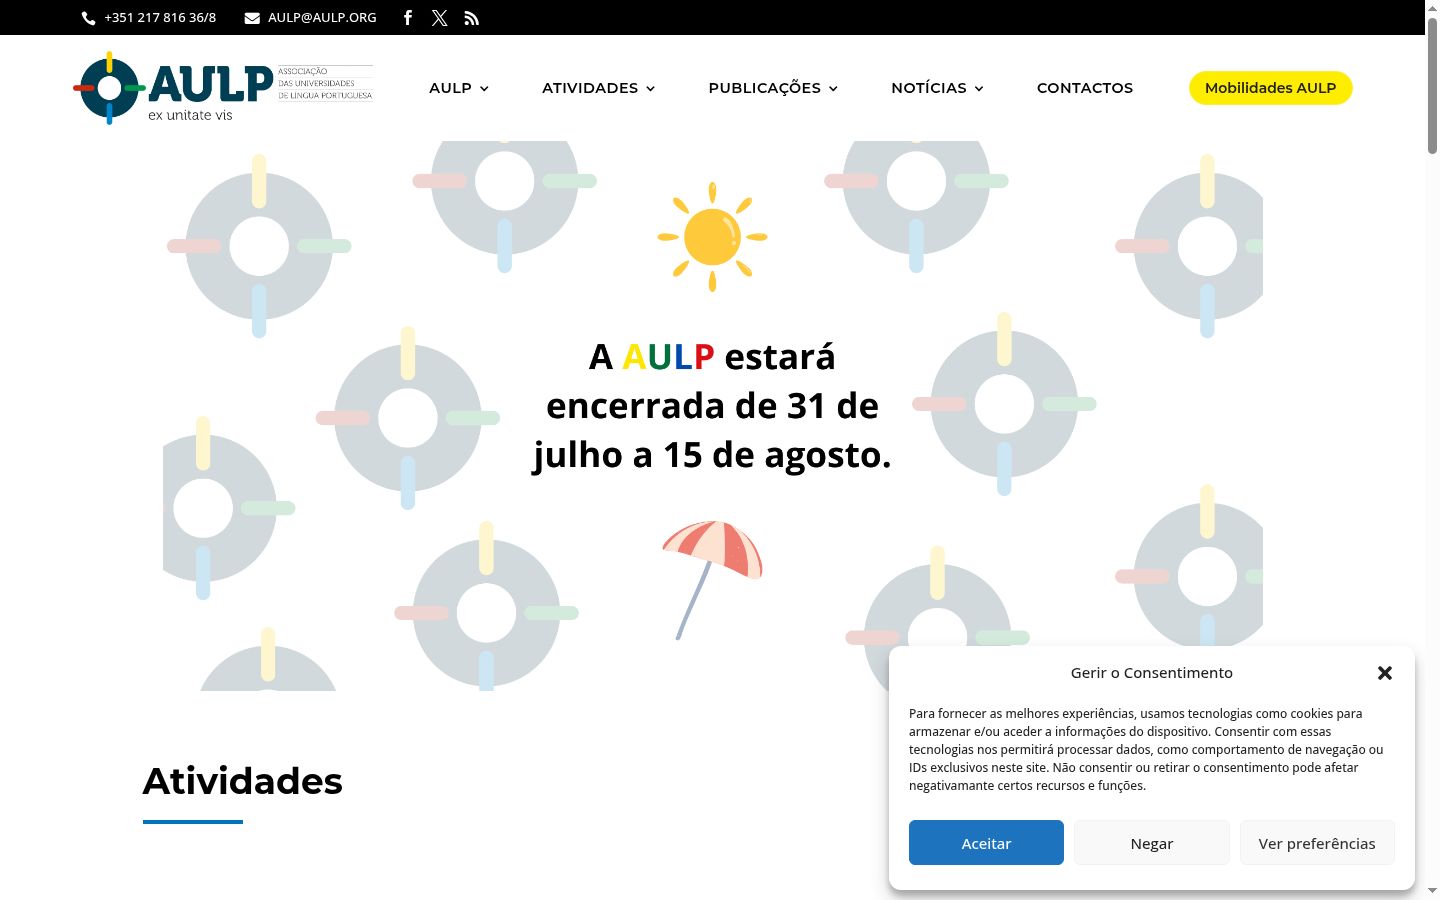The image size is (1440, 900).
Task: Click the Atividades section heading
Action: tap(243, 781)
